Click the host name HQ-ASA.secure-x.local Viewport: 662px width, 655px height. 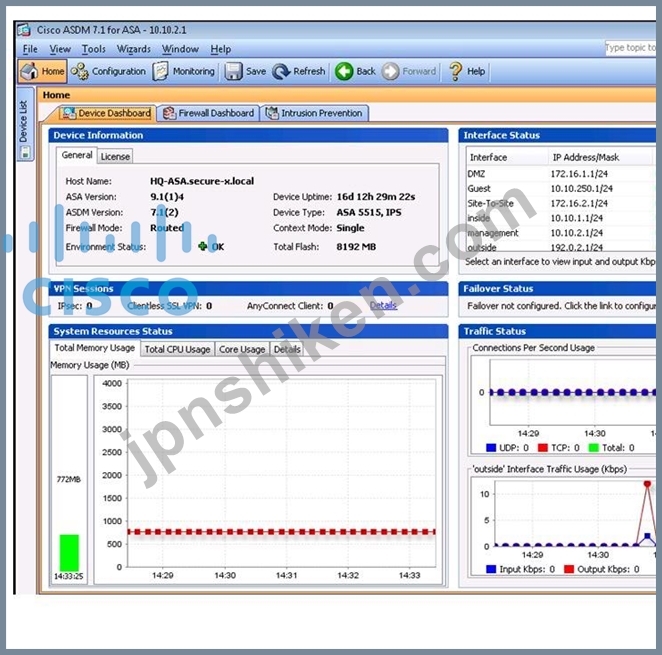pyautogui.click(x=202, y=181)
